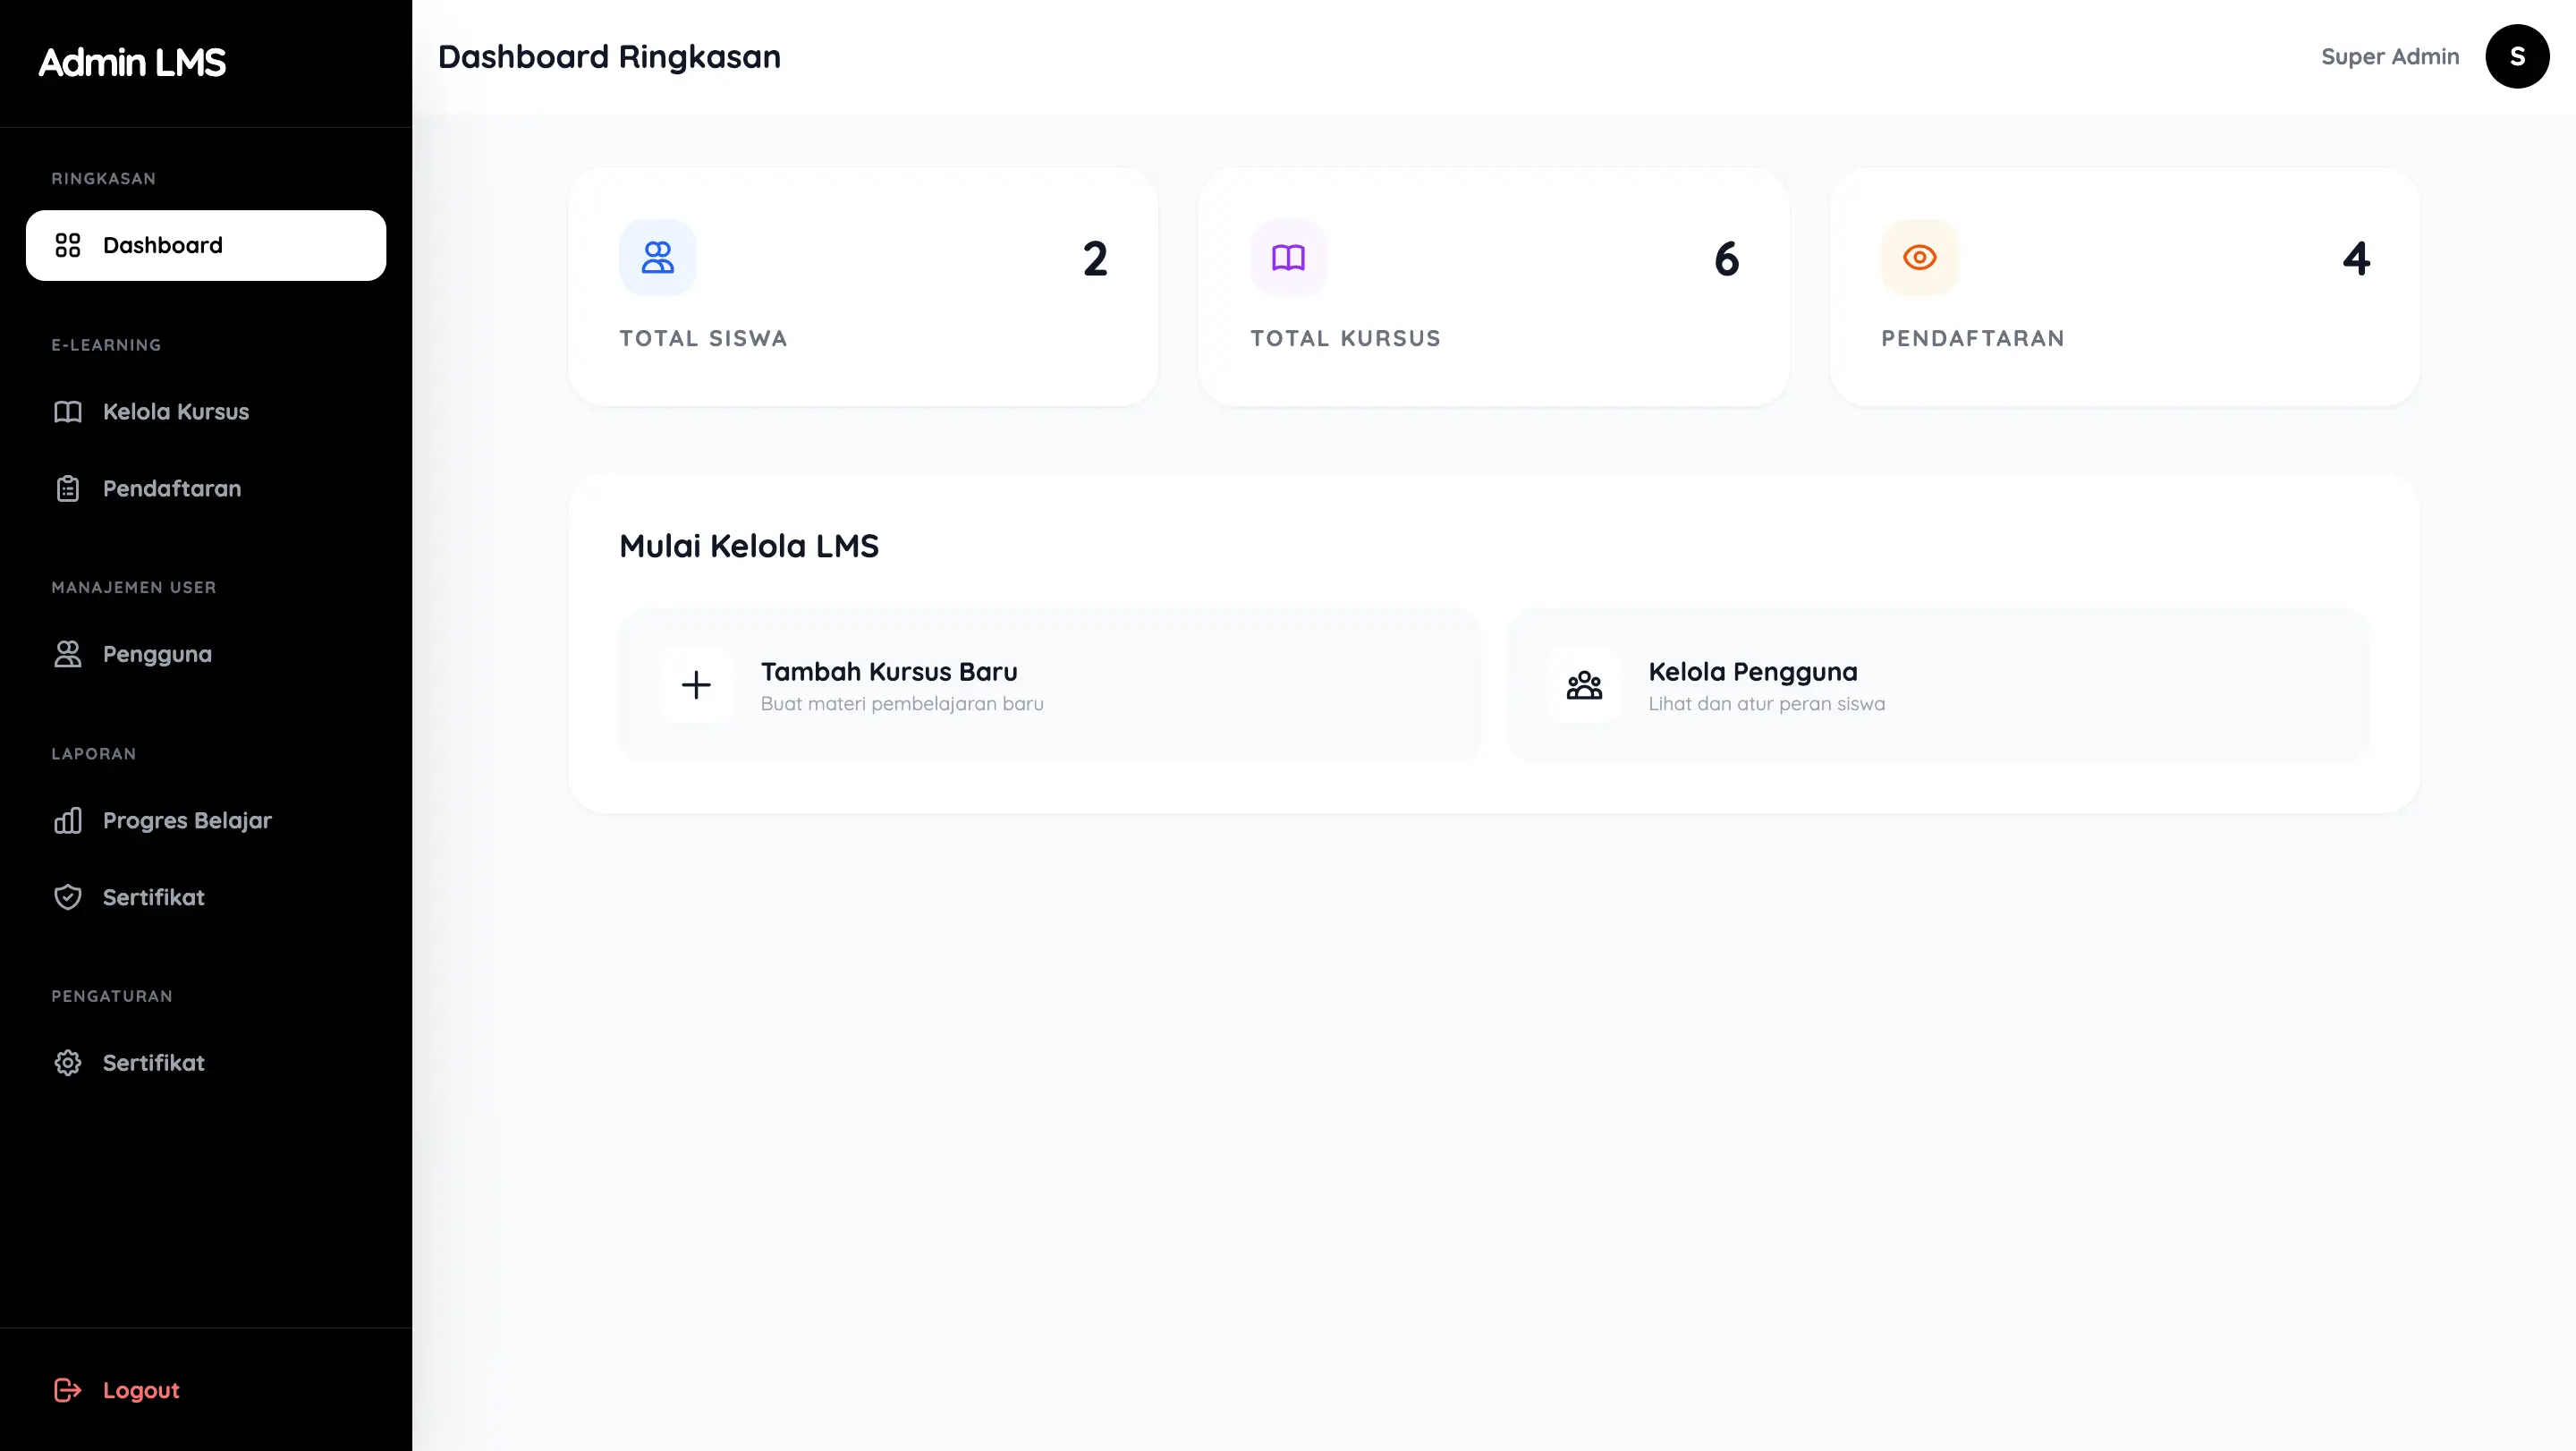Click the book icon beside Kelola Kursus
2576x1451 pixels.
[67, 412]
